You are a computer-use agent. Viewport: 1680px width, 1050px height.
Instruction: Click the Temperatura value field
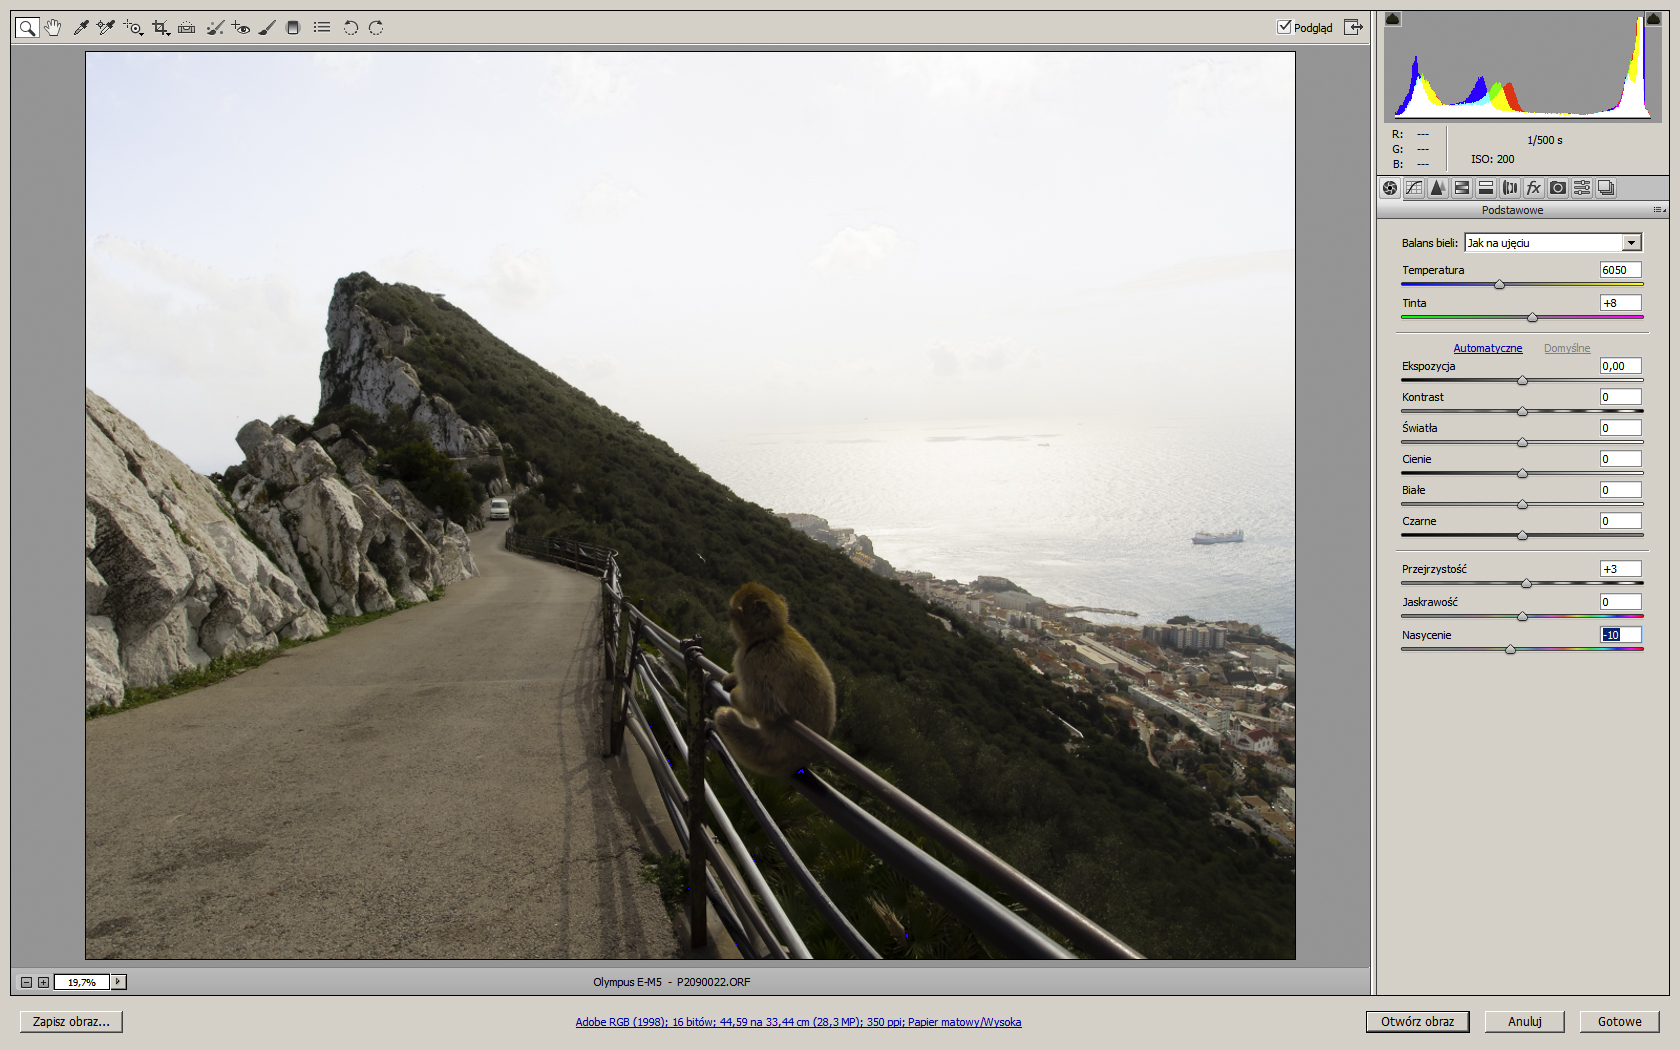click(1620, 270)
